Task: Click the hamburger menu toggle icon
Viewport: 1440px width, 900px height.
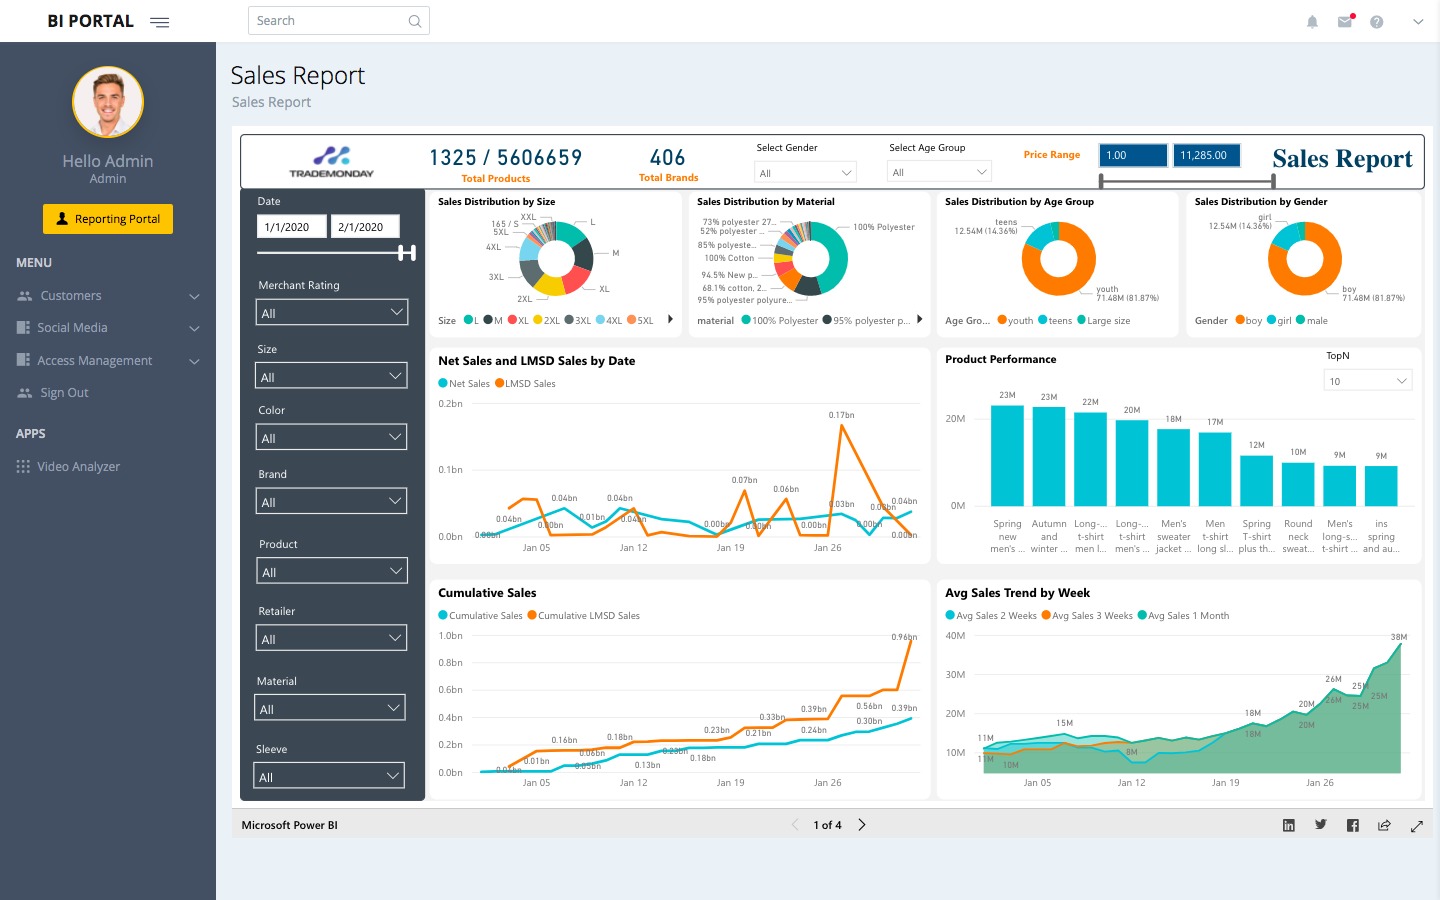Action: (159, 22)
